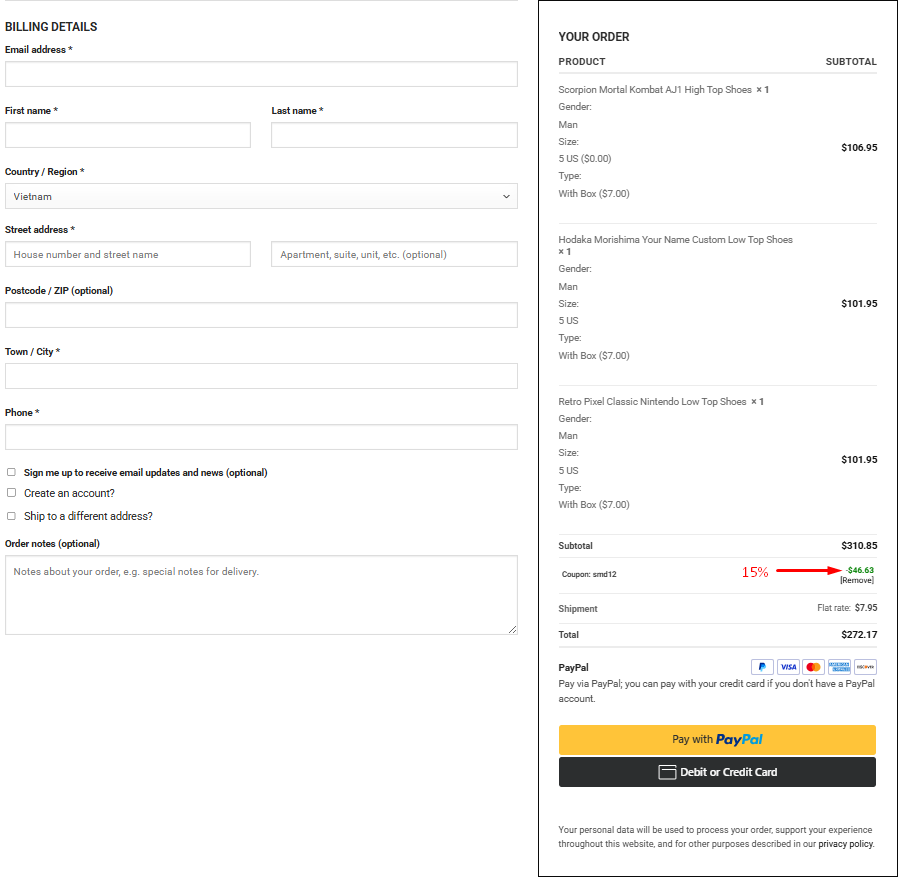This screenshot has width=904, height=879.
Task: Click Scorpion Mortal Kombat AJ1 High Top Shoes
Action: click(655, 89)
